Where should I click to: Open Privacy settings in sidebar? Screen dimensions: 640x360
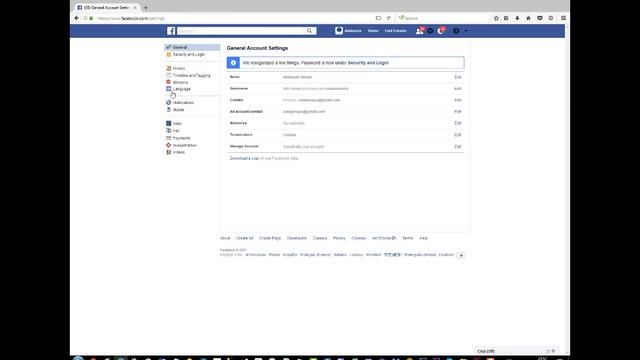point(179,69)
